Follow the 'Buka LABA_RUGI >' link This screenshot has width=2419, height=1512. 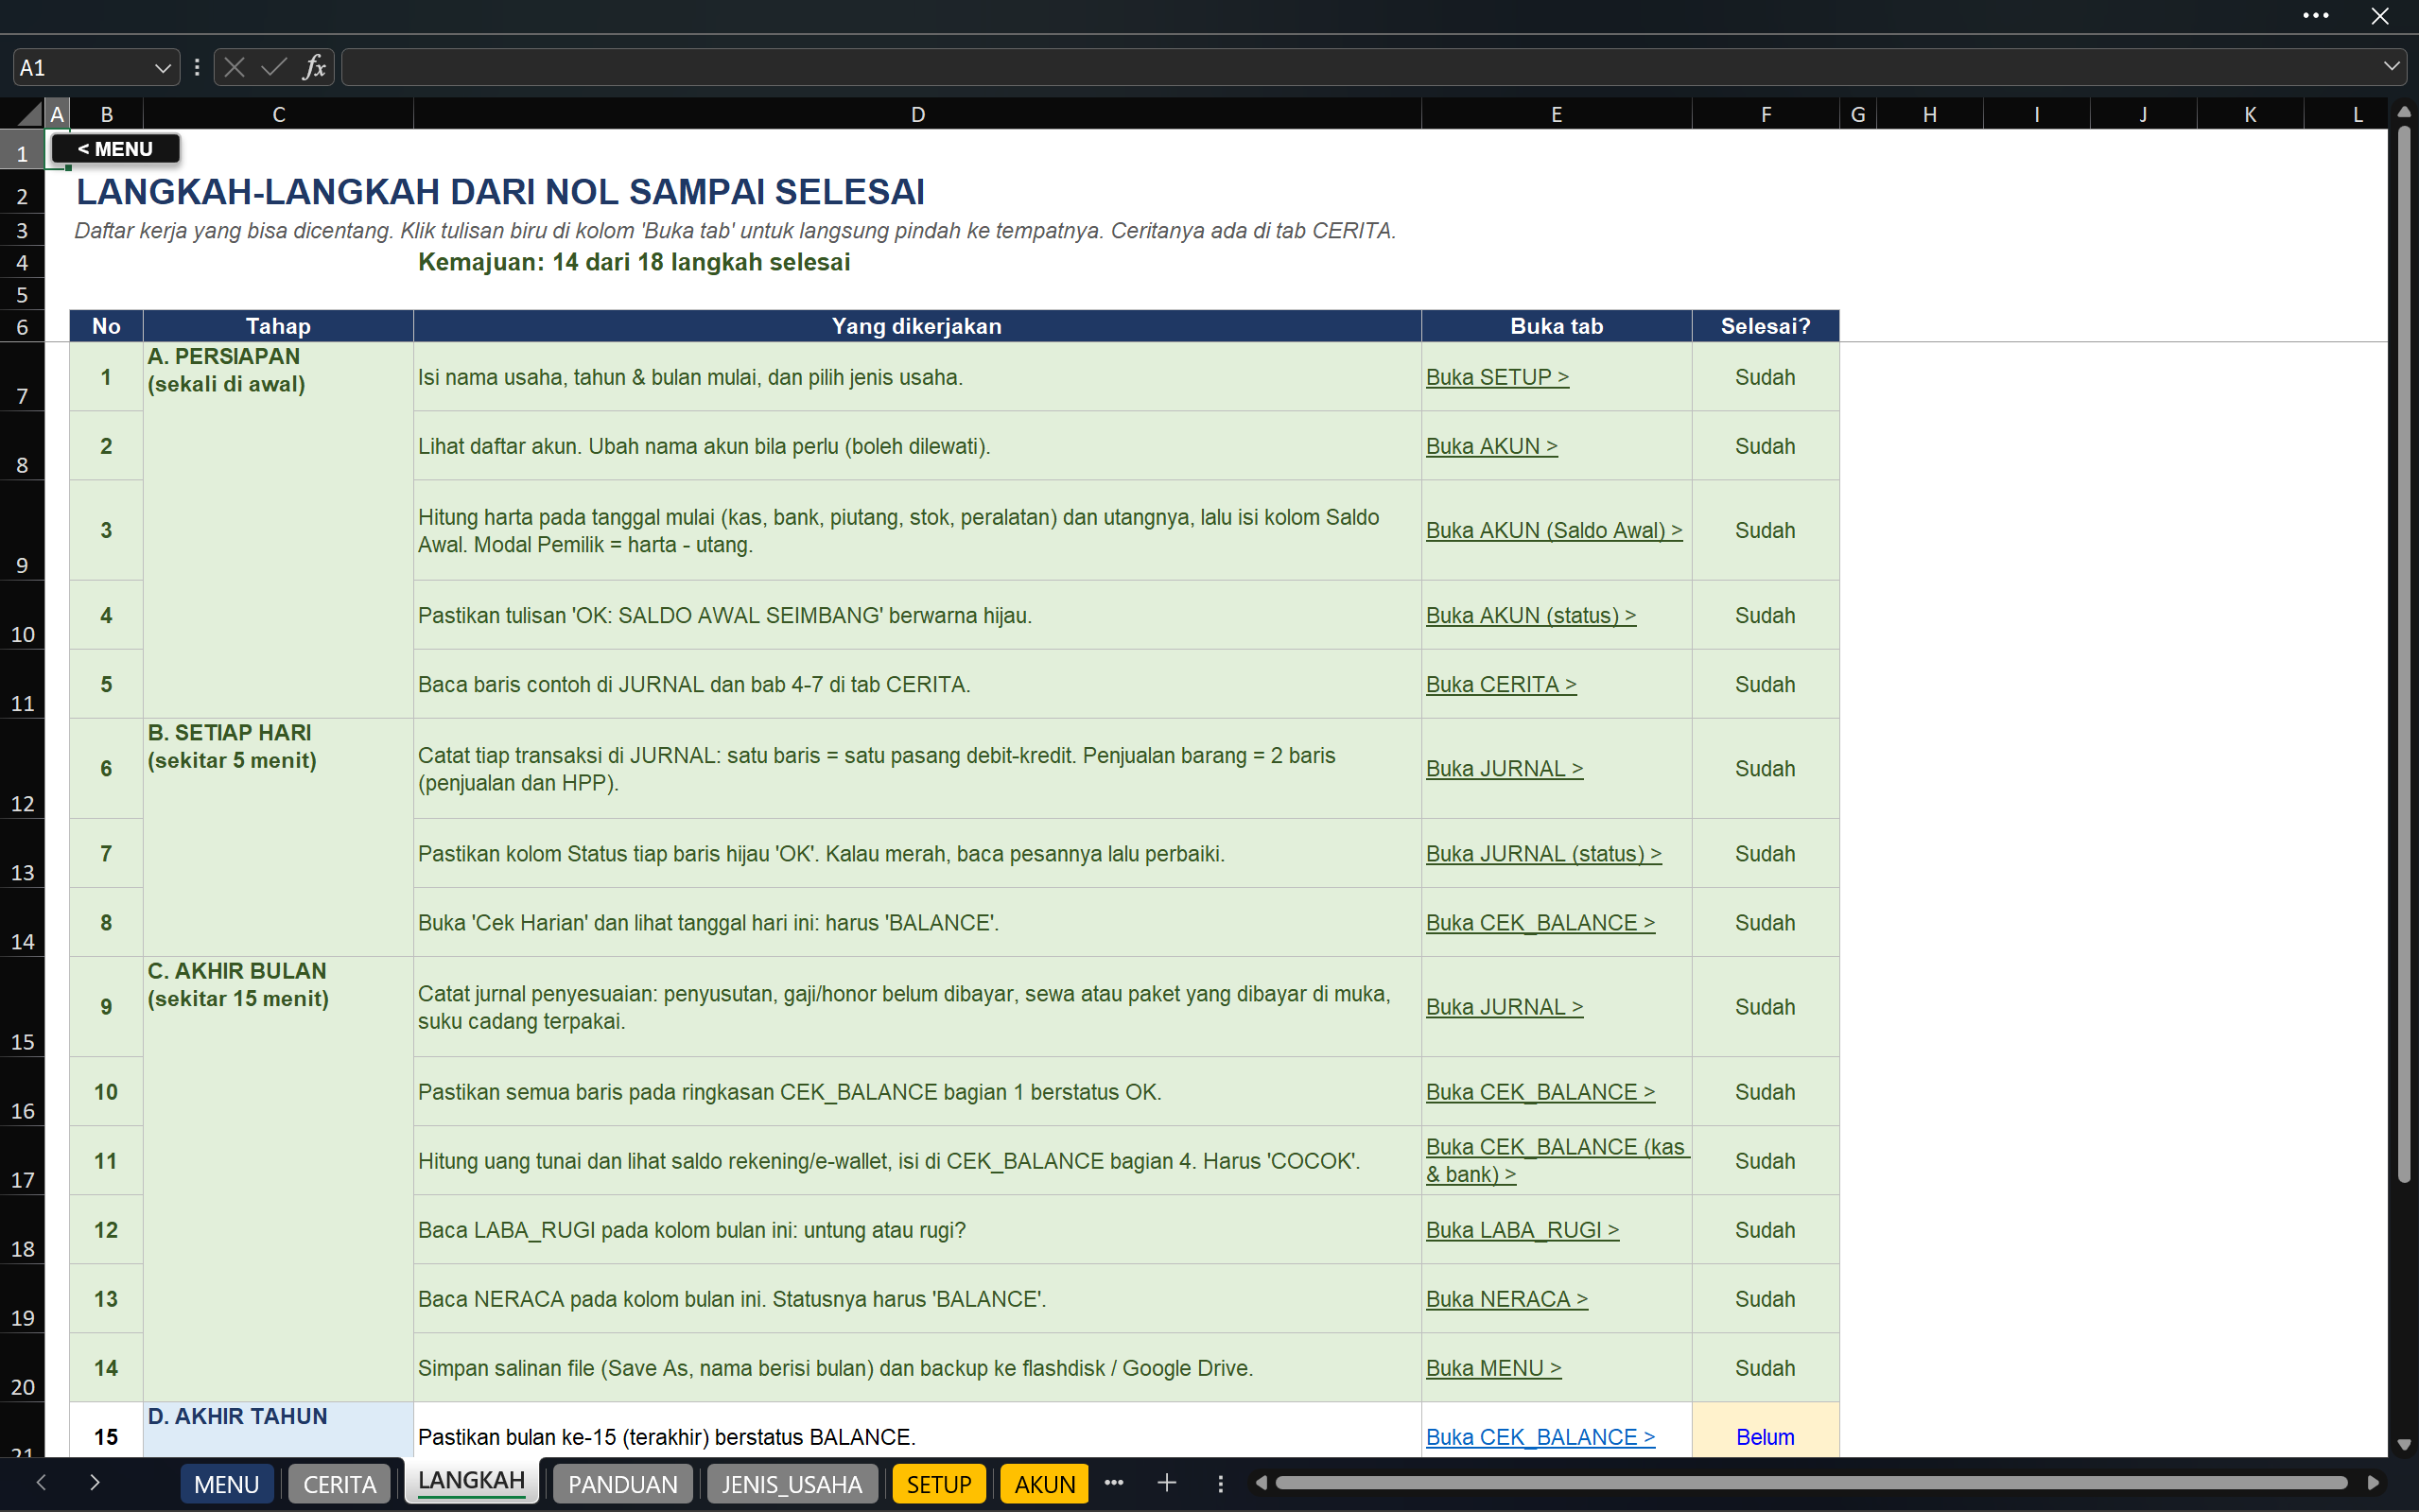click(x=1522, y=1230)
